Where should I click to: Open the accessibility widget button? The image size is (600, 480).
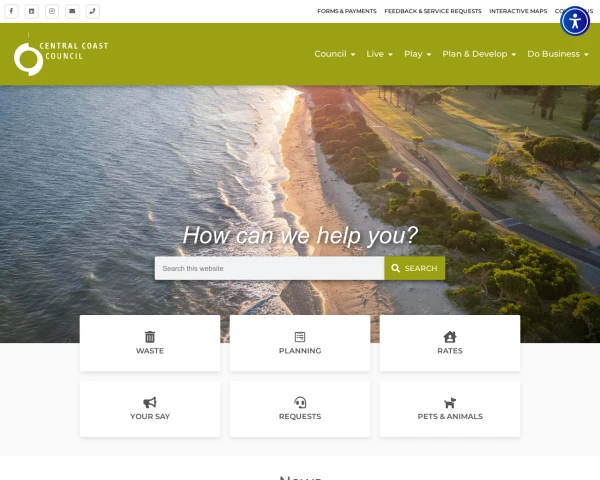click(575, 21)
